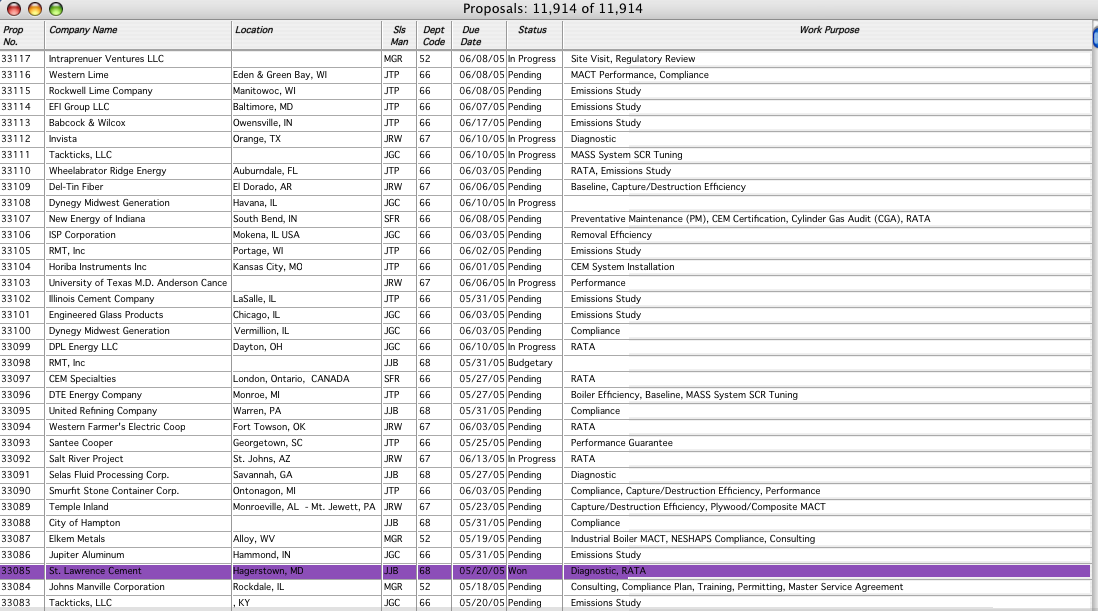The width and height of the screenshot is (1098, 611).
Task: Select location Baltimore, MD
Action: tap(263, 107)
